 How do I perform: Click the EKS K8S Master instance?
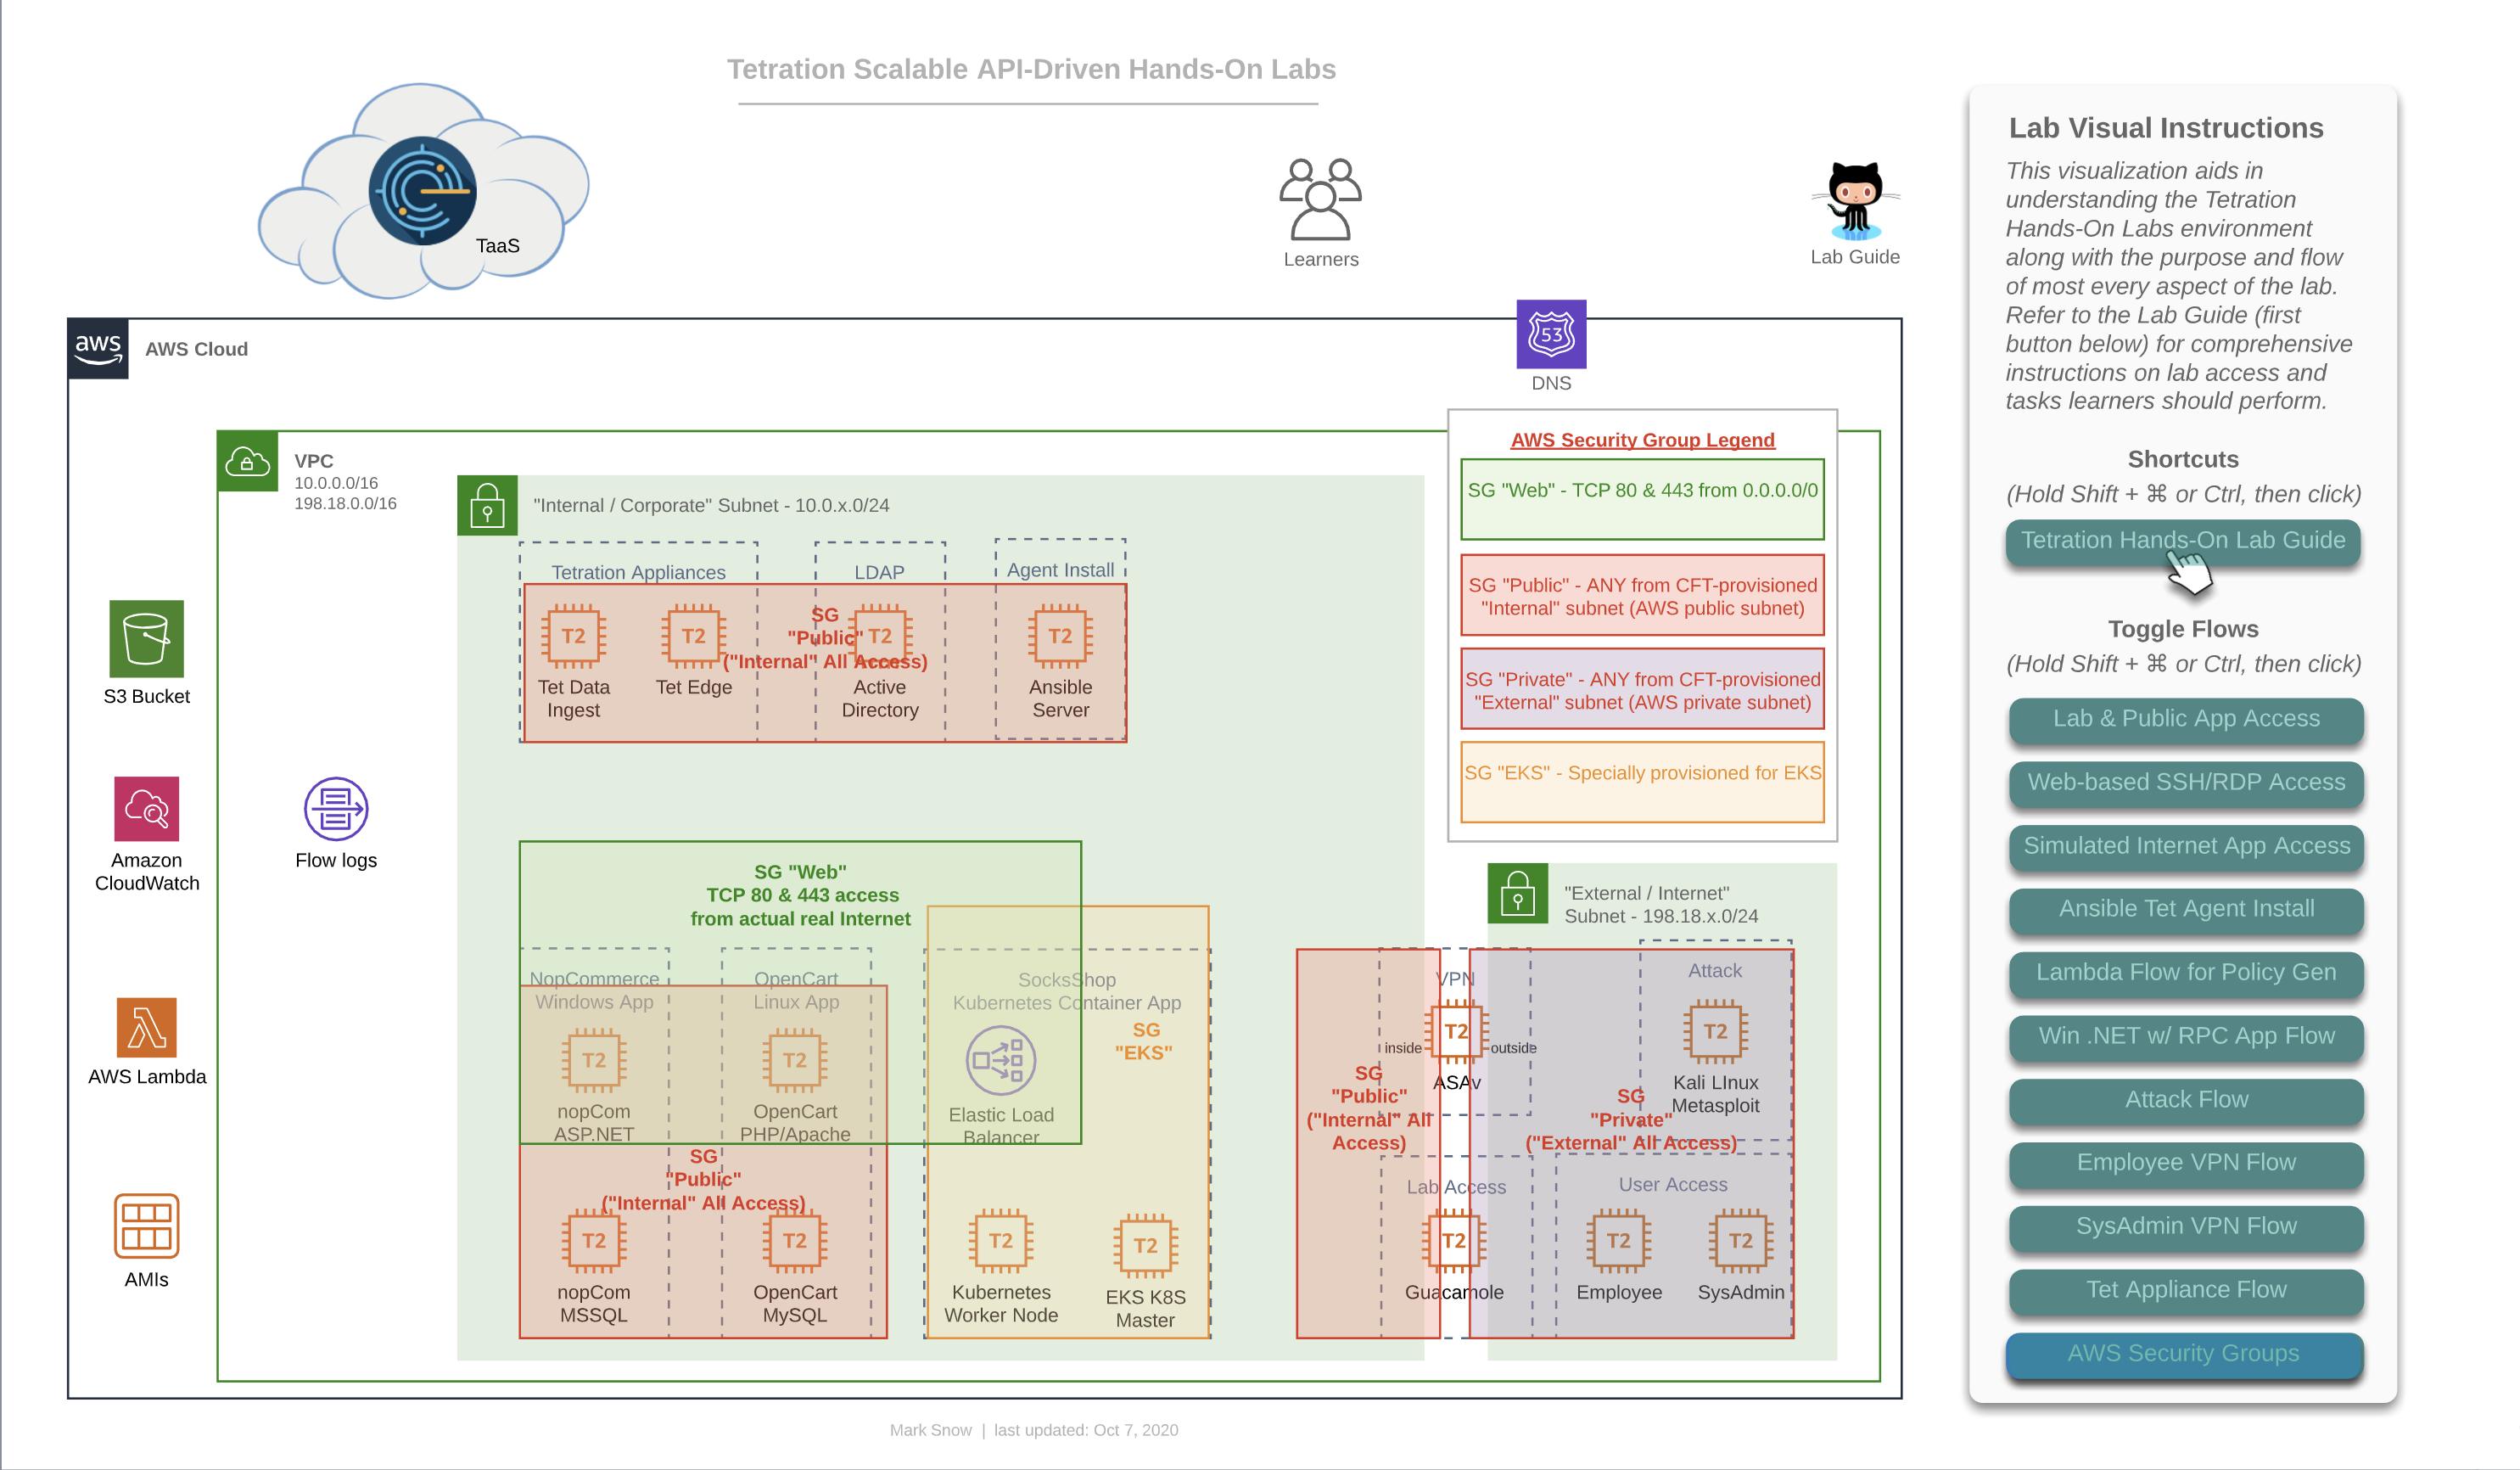(1145, 1246)
